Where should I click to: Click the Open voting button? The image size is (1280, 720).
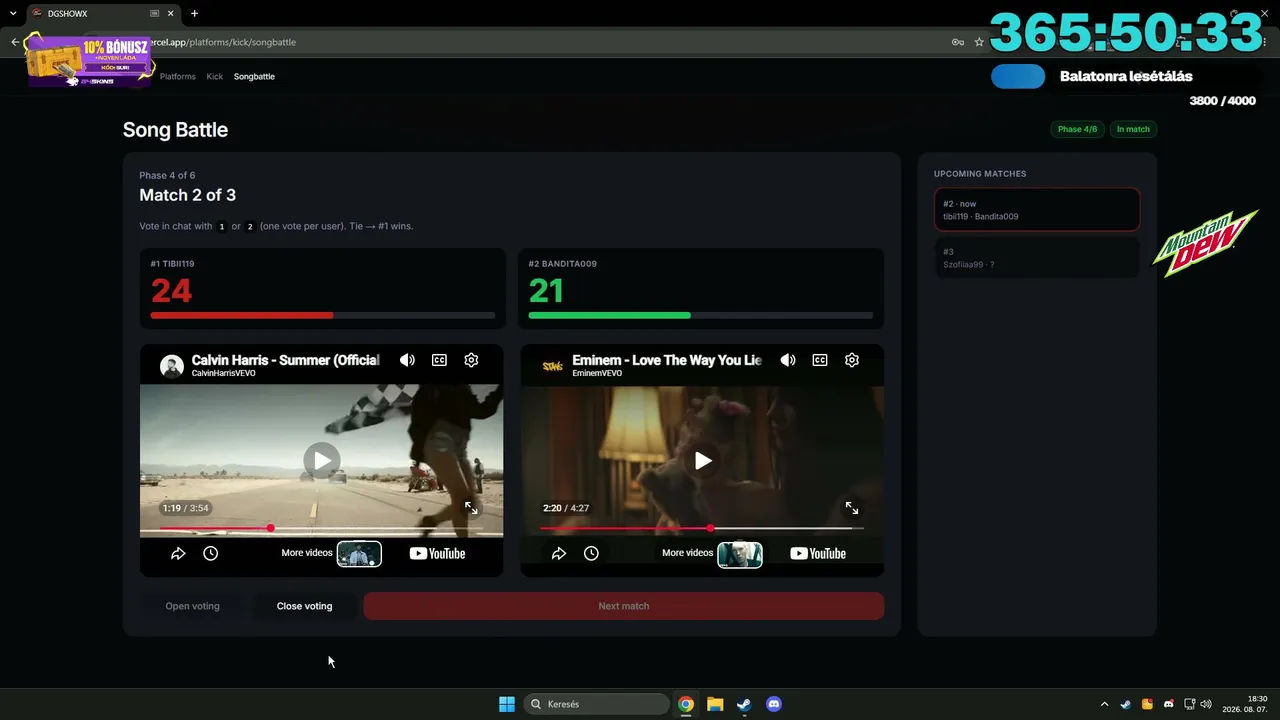192,606
